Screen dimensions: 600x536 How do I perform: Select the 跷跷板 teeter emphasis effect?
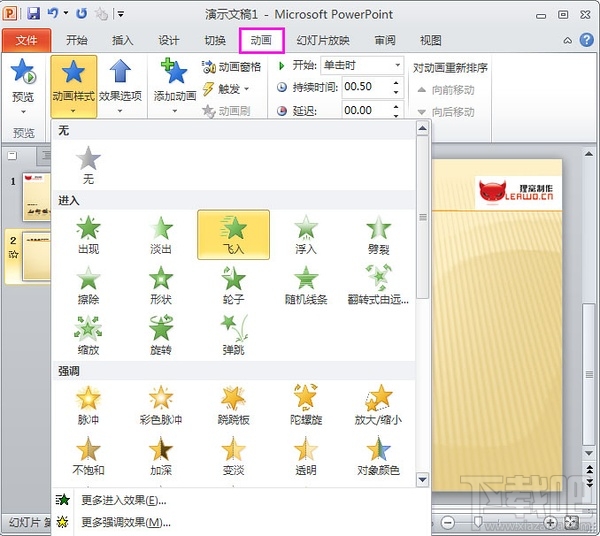(233, 406)
